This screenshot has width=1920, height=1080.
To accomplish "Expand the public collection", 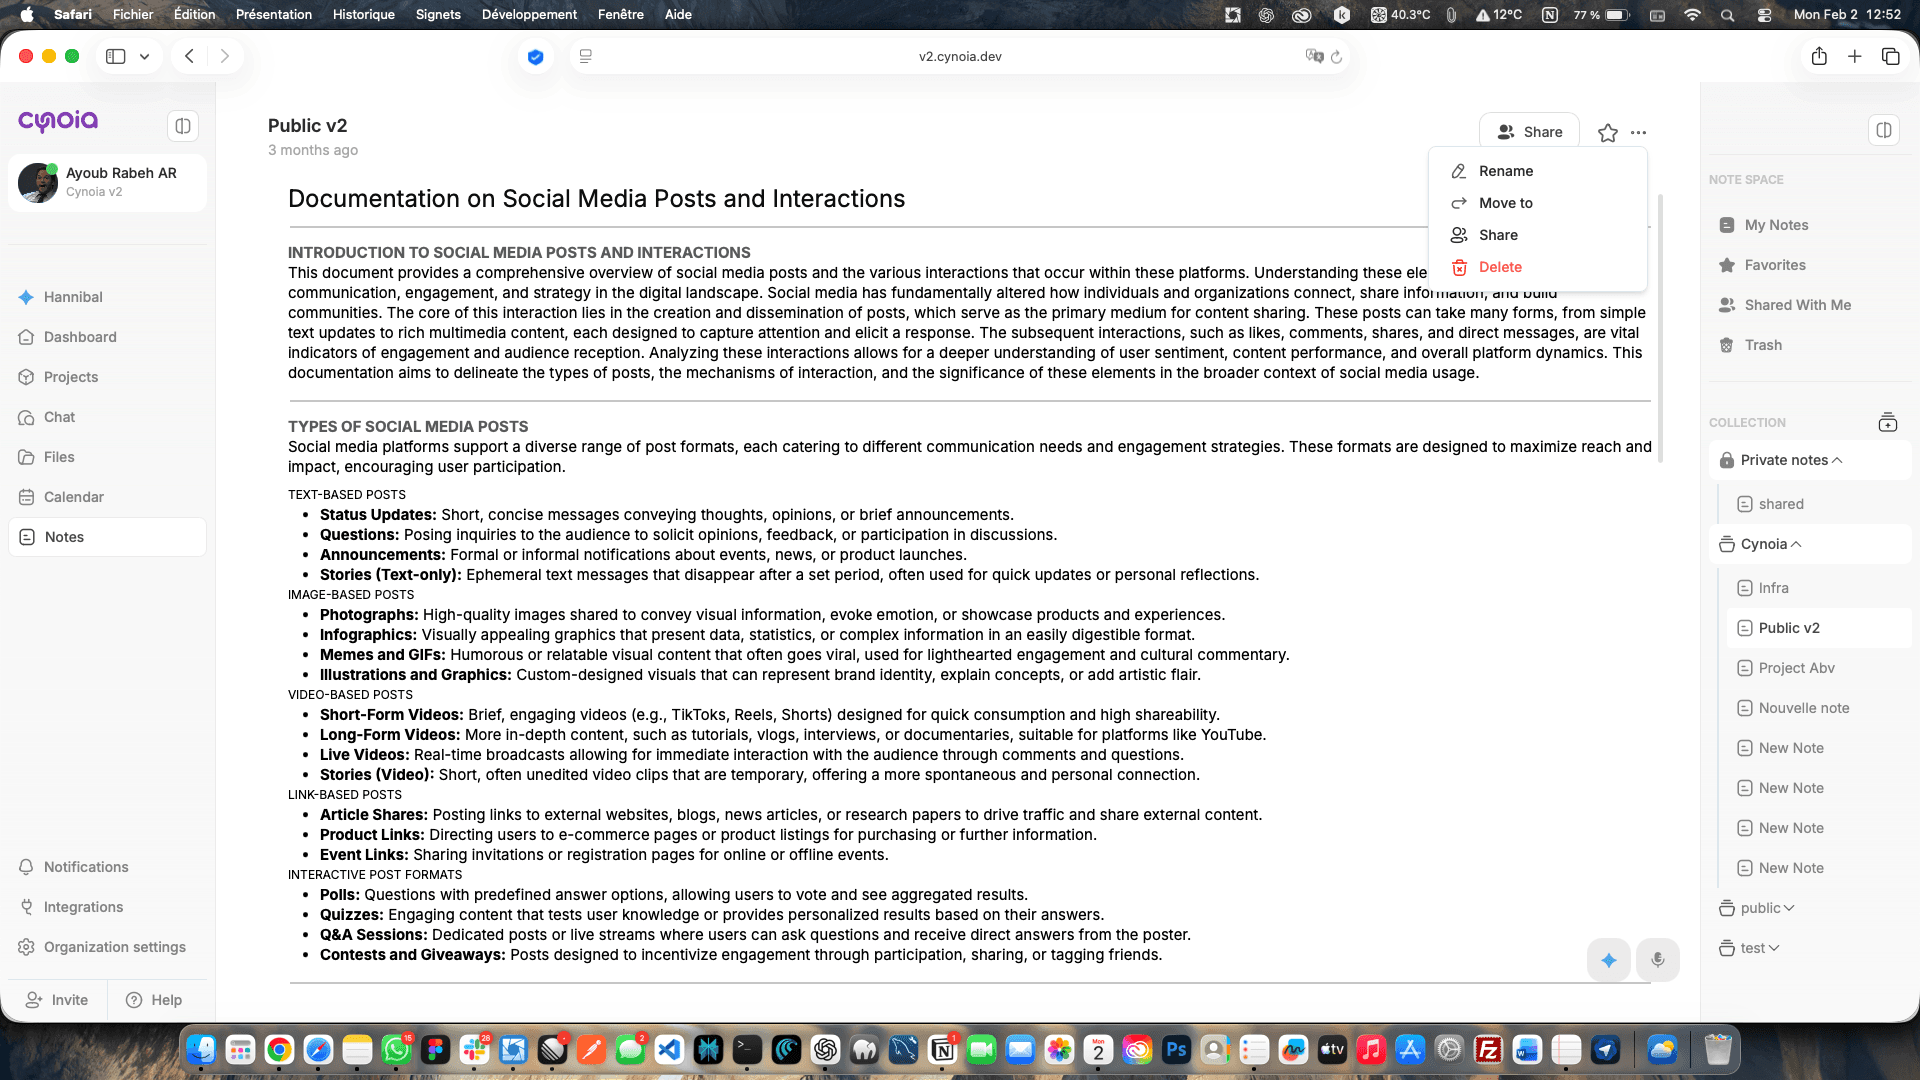I will tap(1789, 908).
